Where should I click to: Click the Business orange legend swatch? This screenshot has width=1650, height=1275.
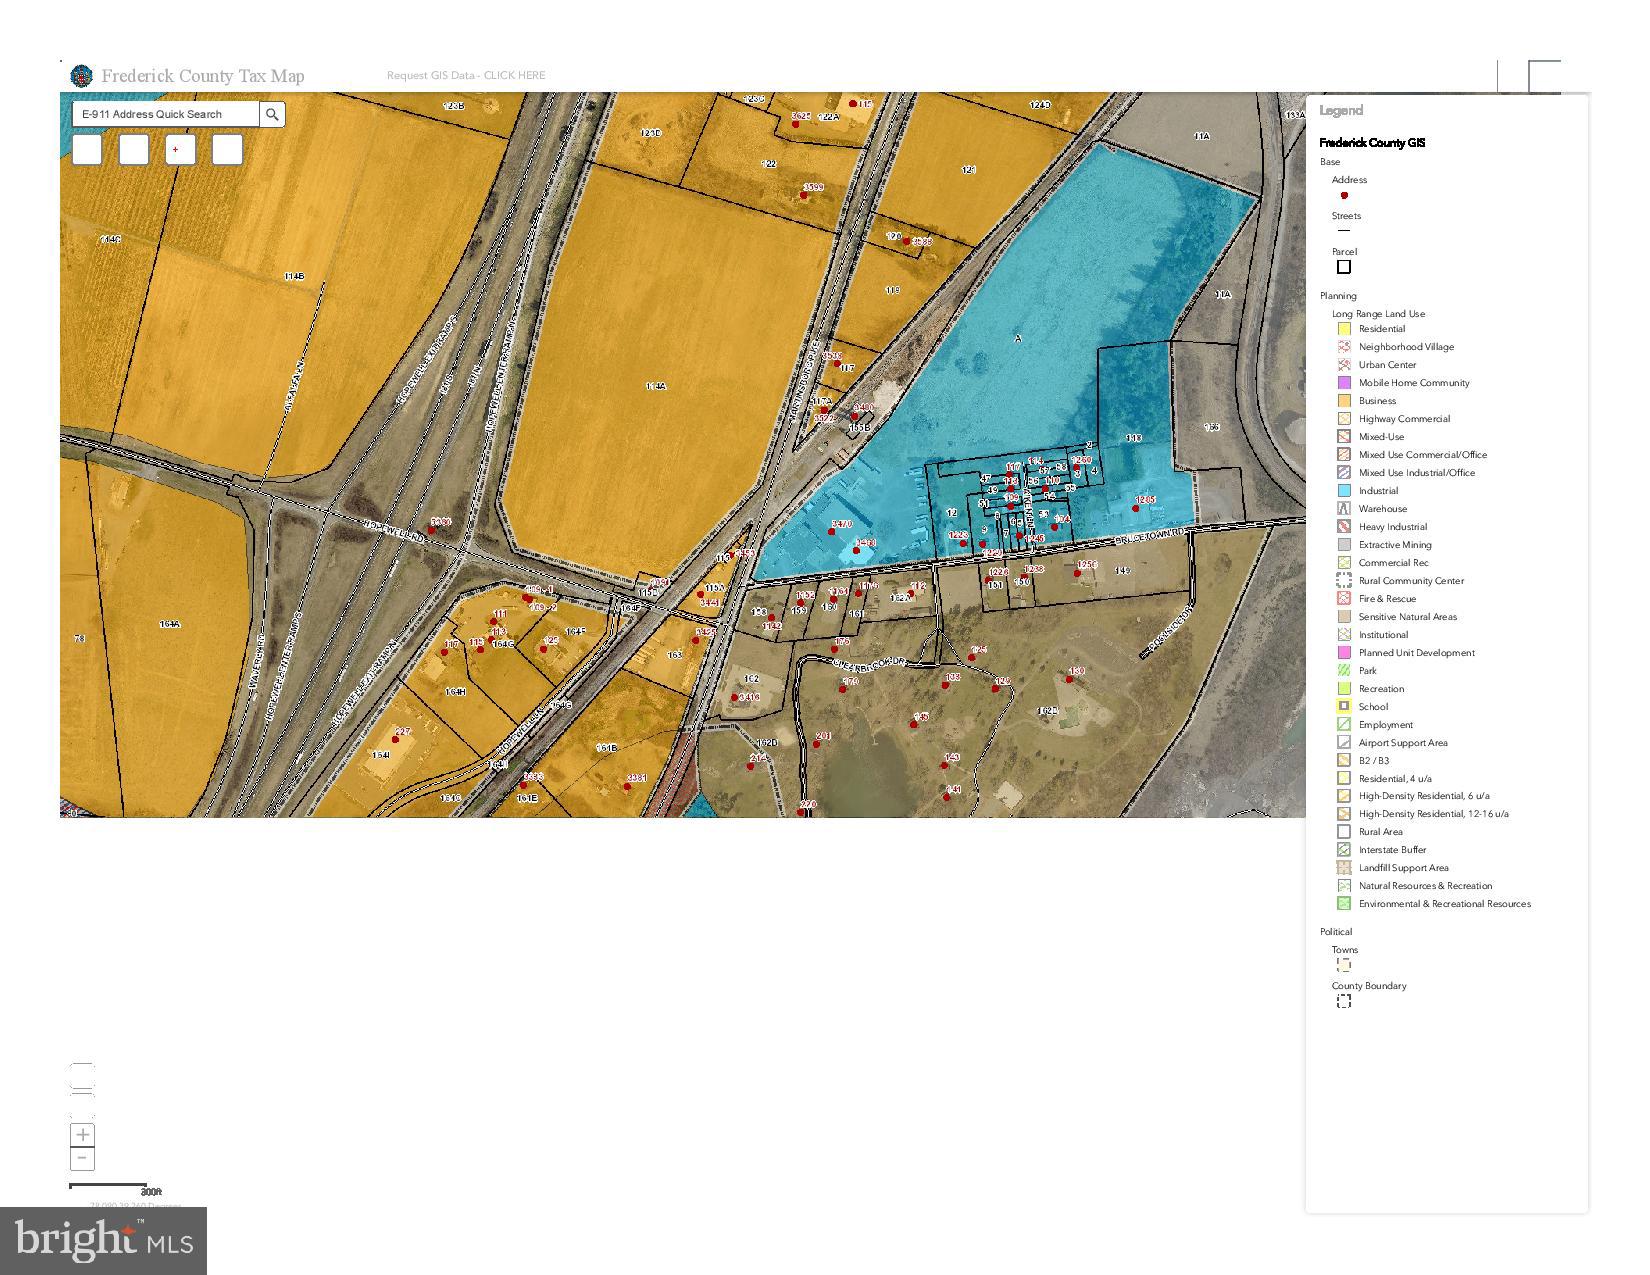point(1344,401)
